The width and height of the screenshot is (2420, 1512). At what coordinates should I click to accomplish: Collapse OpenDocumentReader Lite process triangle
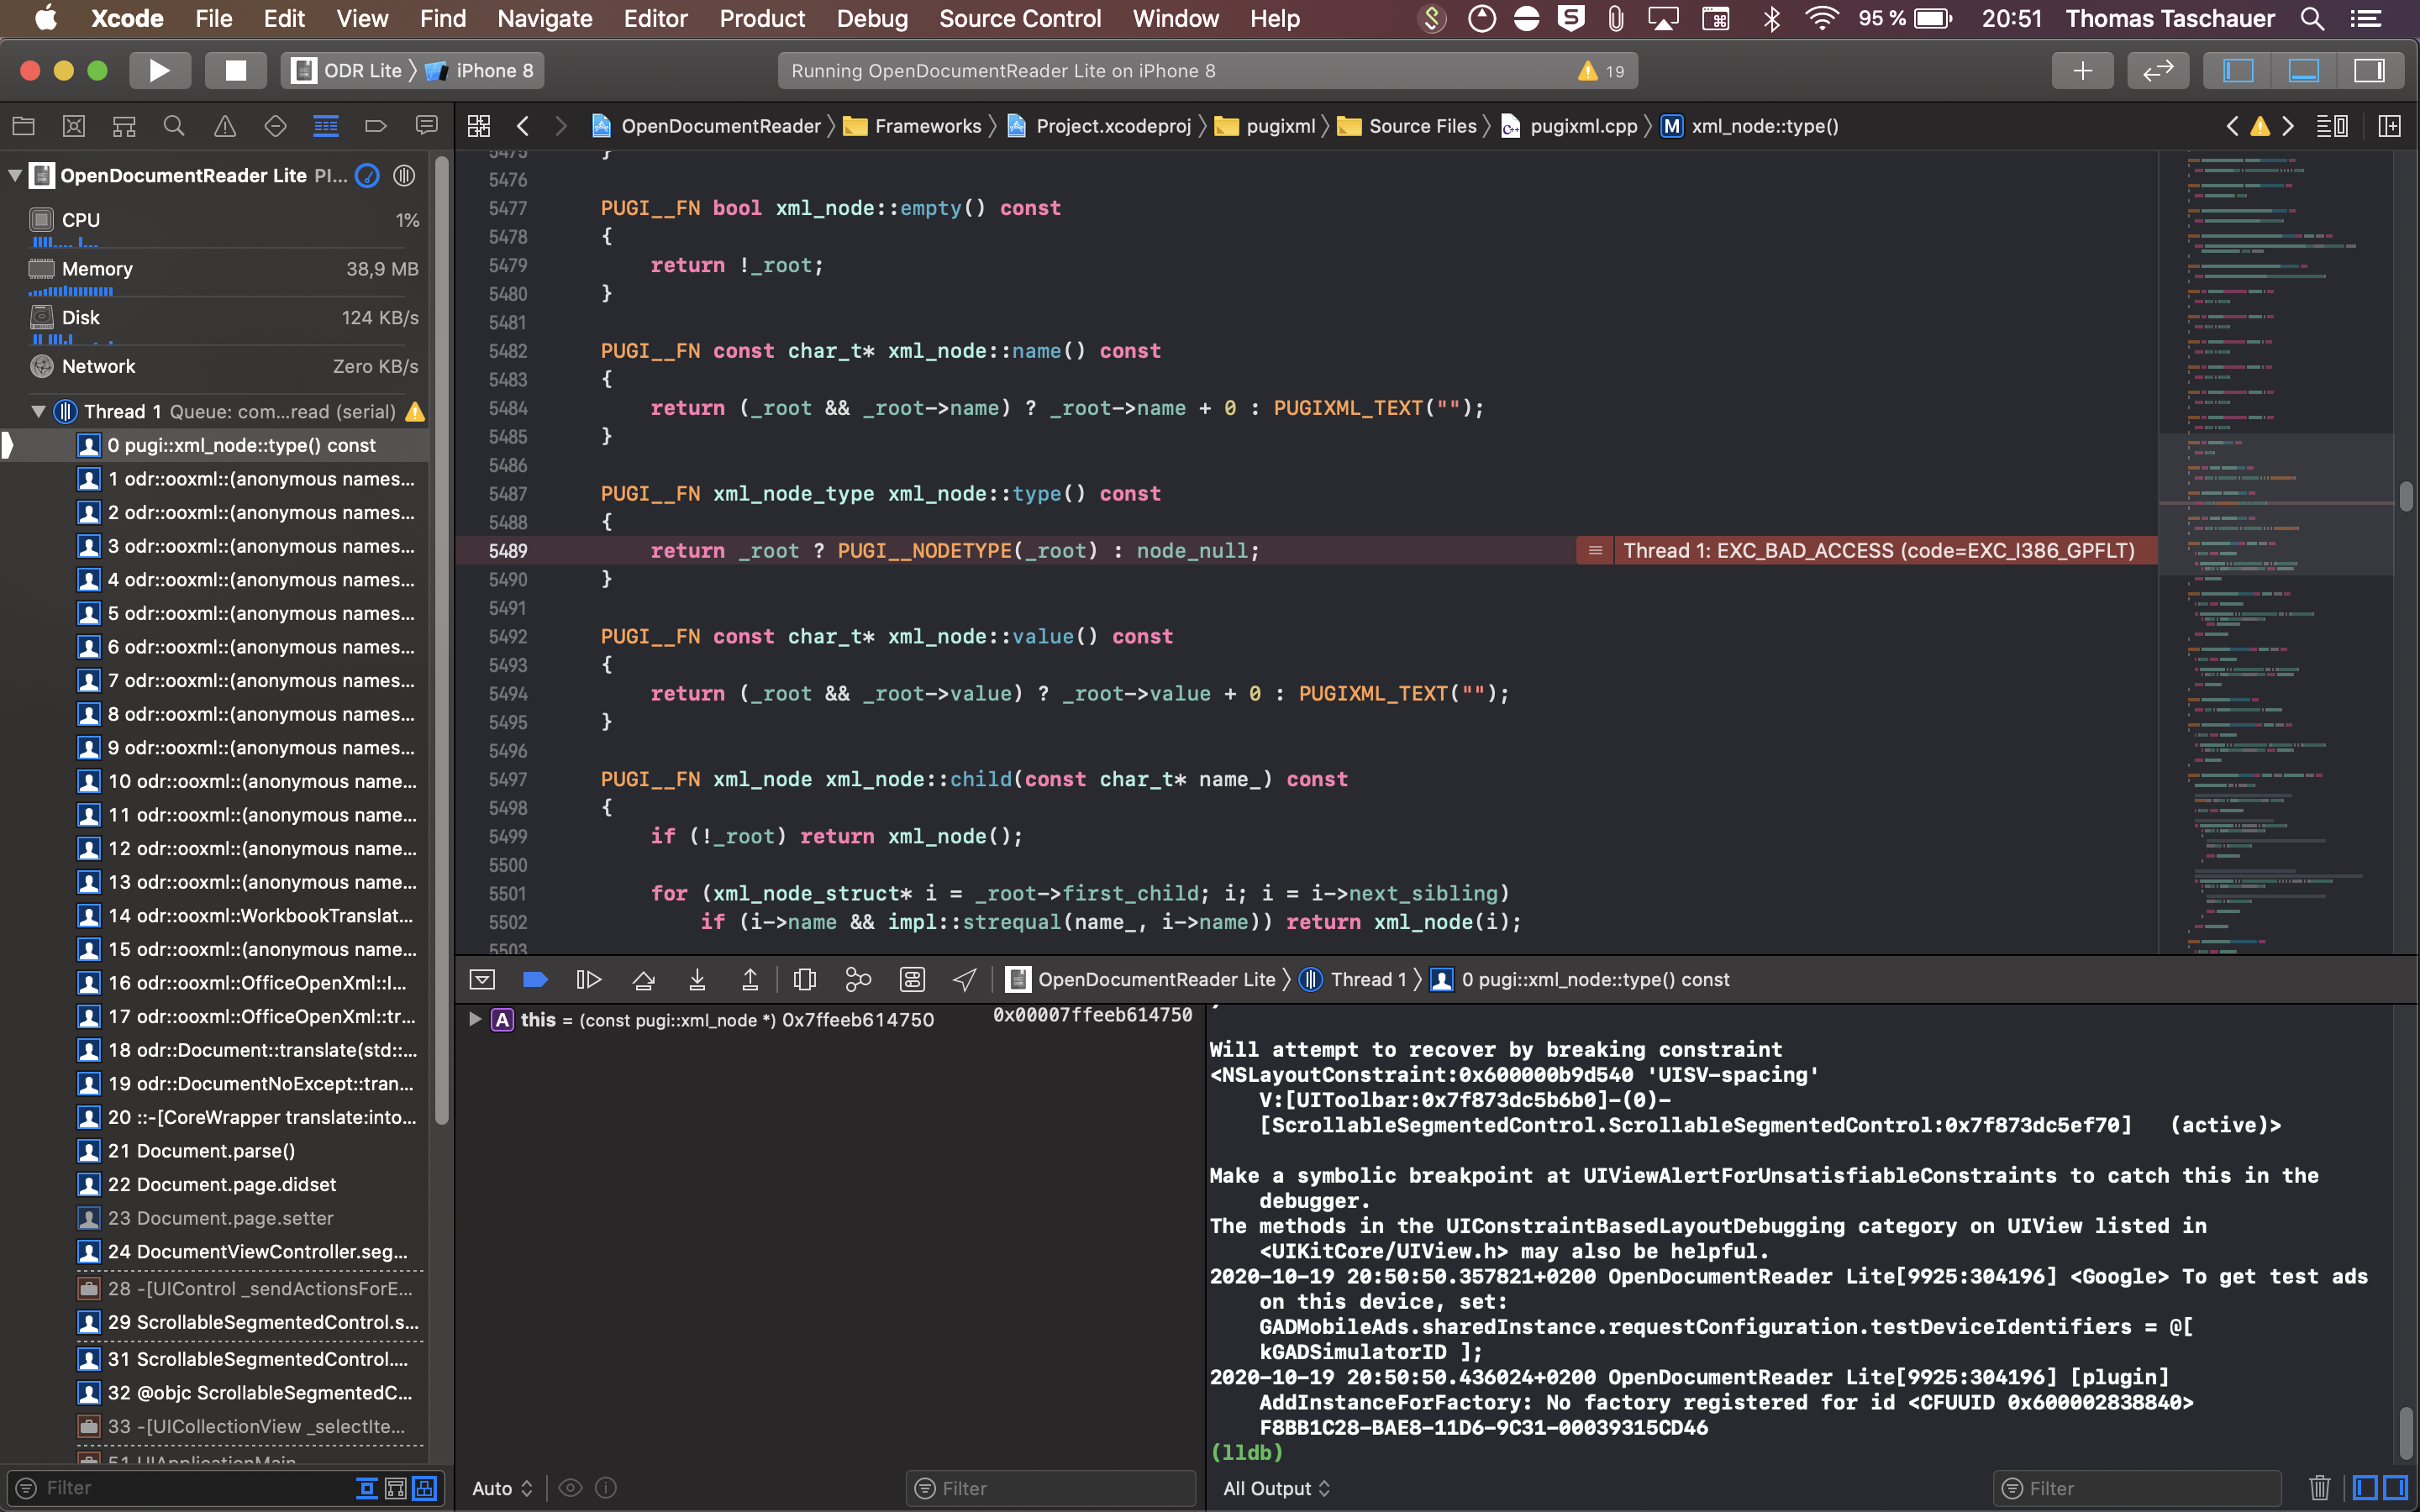pos(14,175)
